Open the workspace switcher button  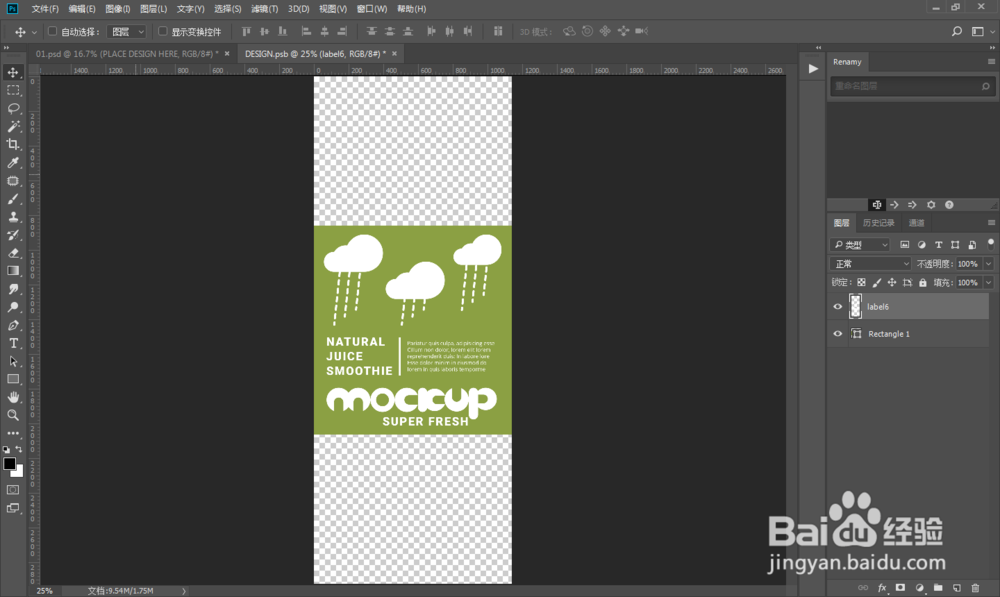978,31
